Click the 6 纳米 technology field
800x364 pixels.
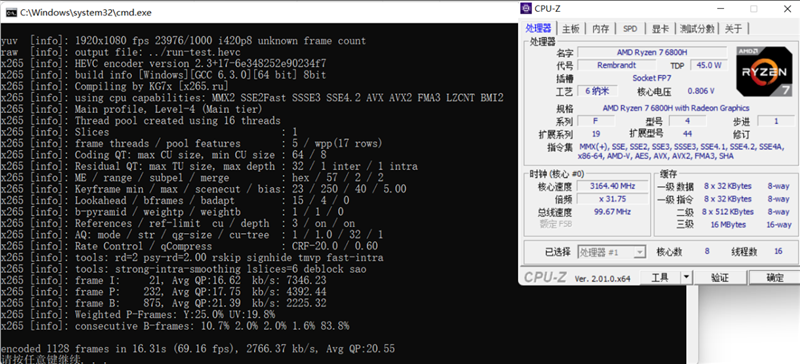[597, 91]
